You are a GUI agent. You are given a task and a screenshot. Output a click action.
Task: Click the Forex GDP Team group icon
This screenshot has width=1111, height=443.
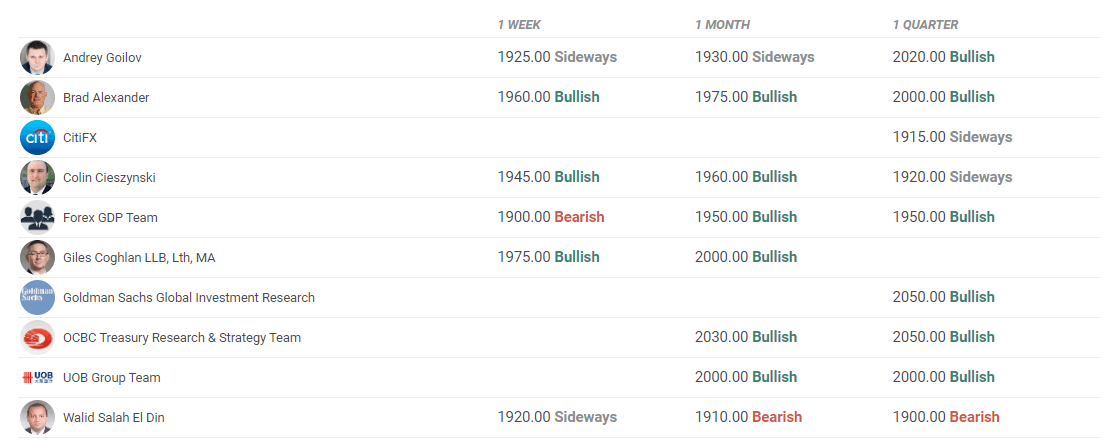(37, 218)
